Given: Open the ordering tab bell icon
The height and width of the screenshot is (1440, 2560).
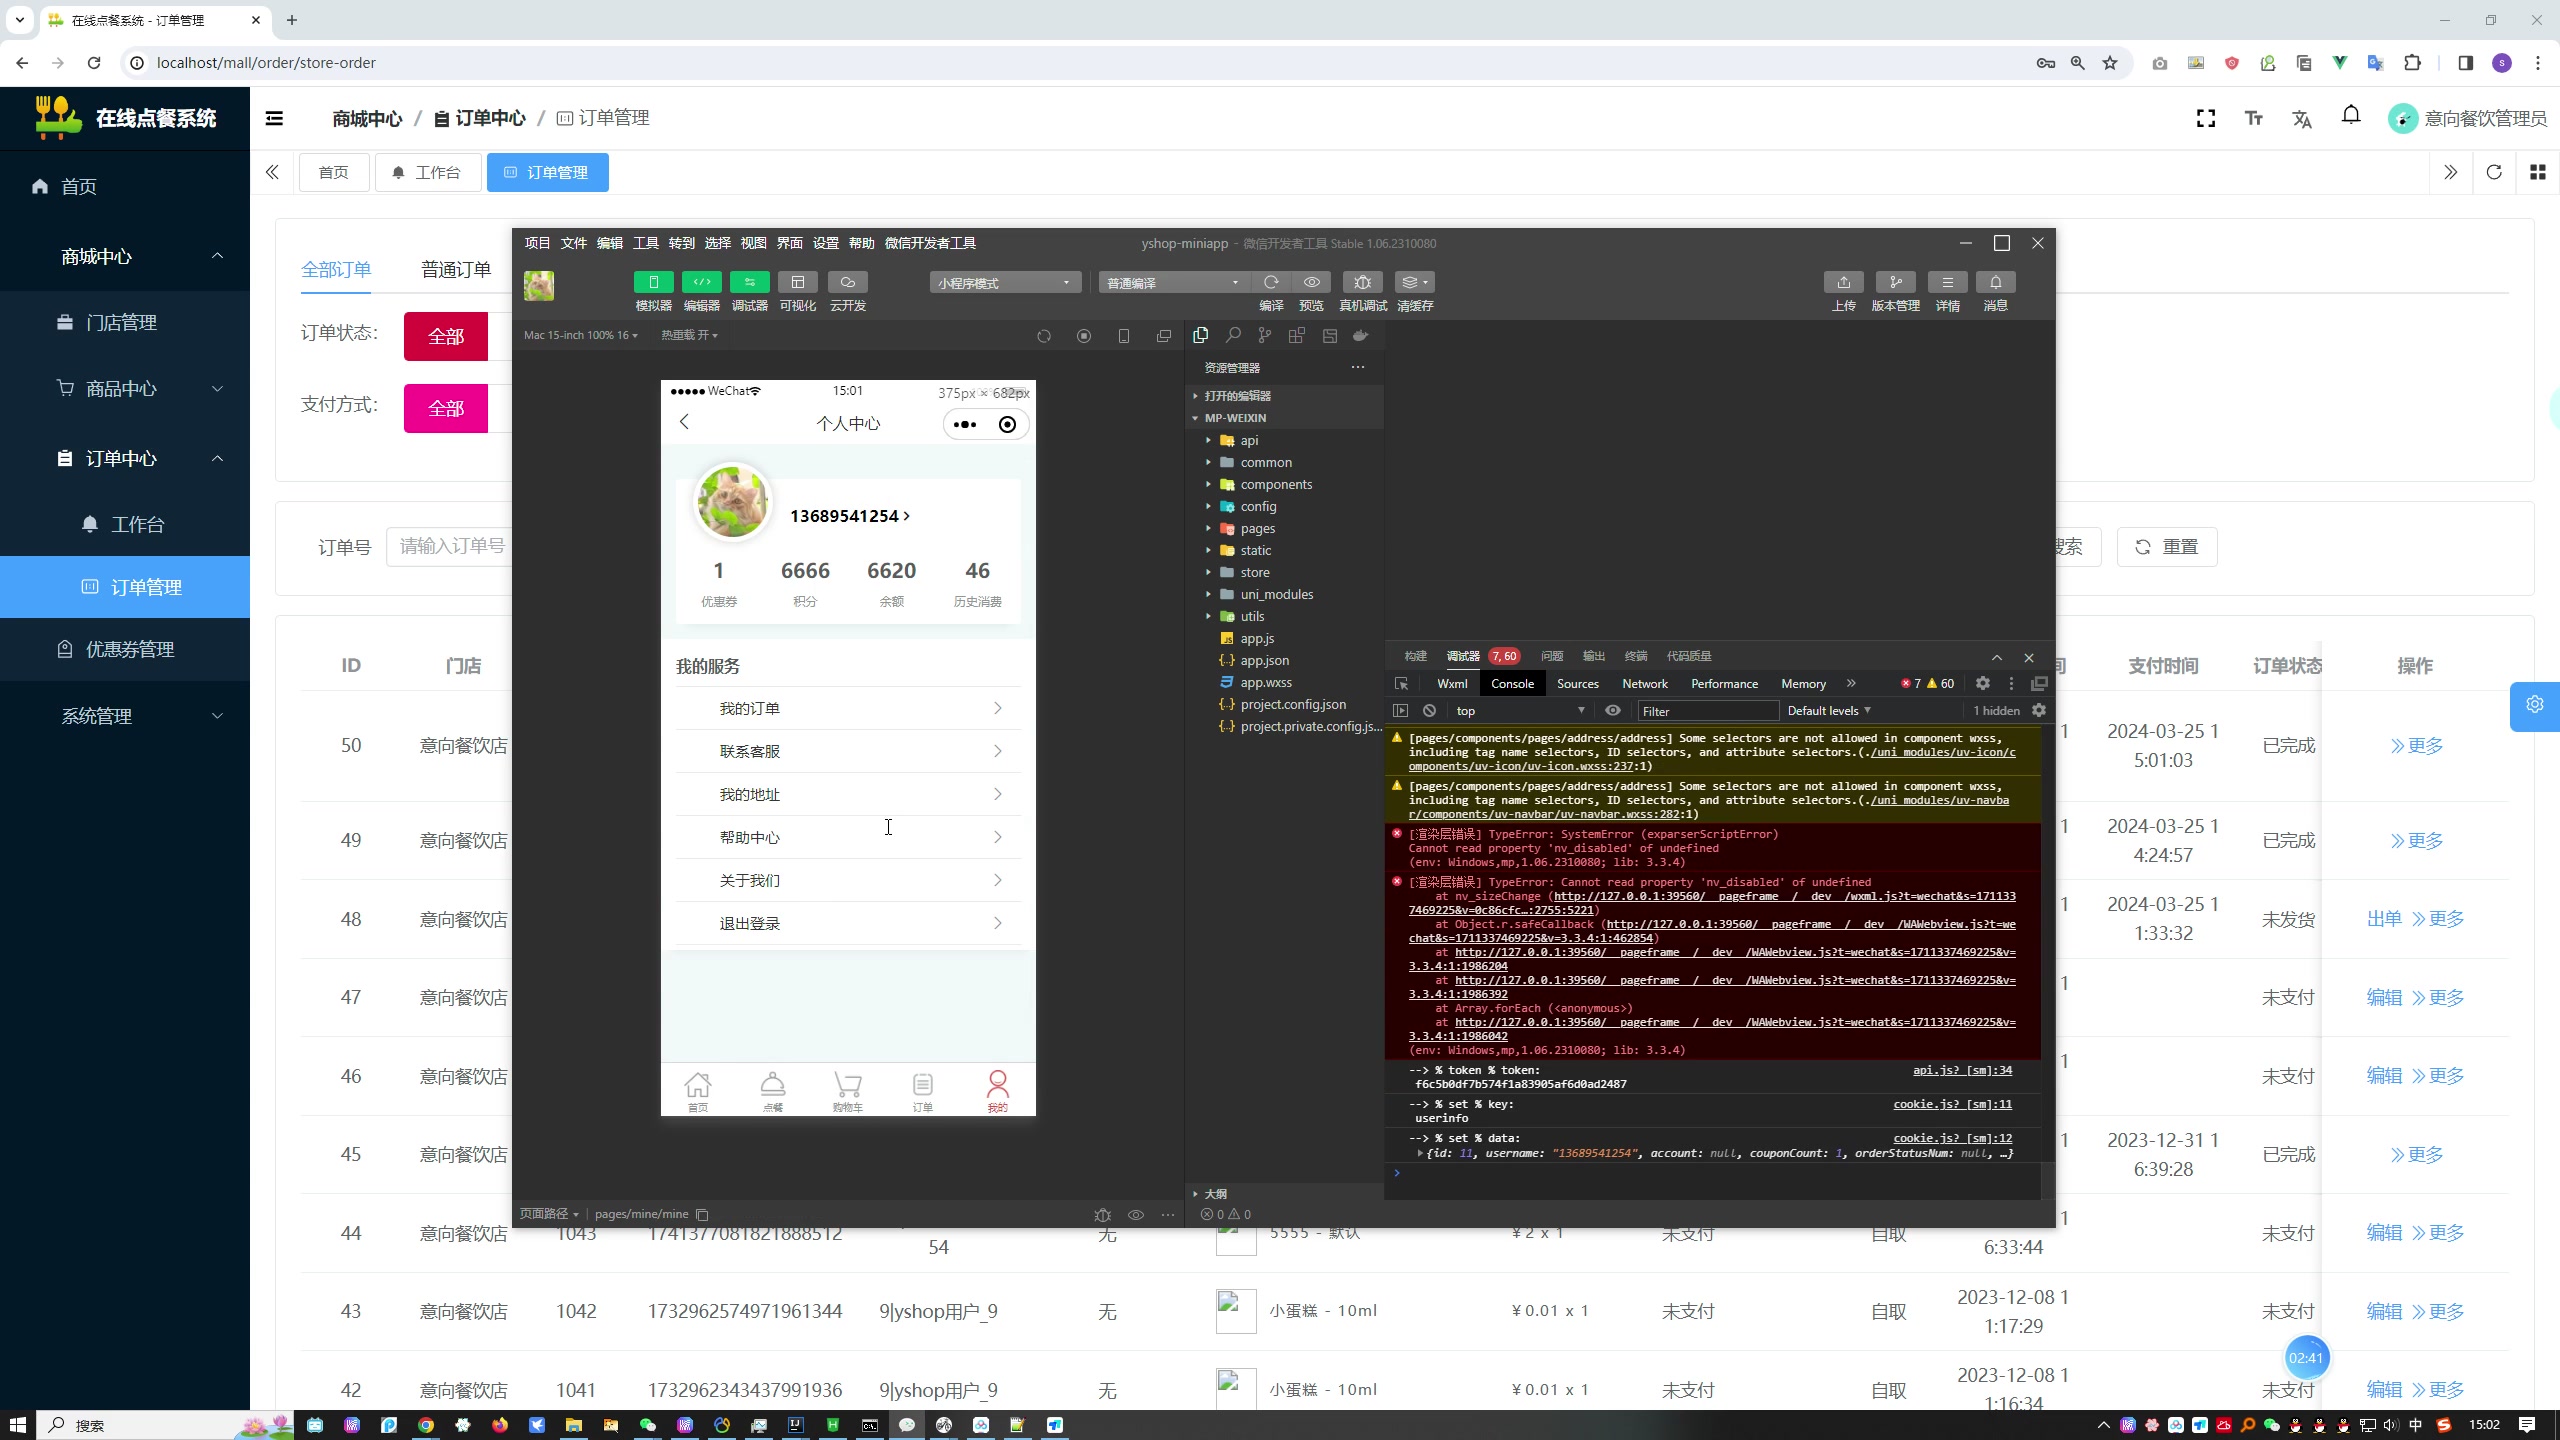Looking at the screenshot, I should pyautogui.click(x=773, y=1091).
